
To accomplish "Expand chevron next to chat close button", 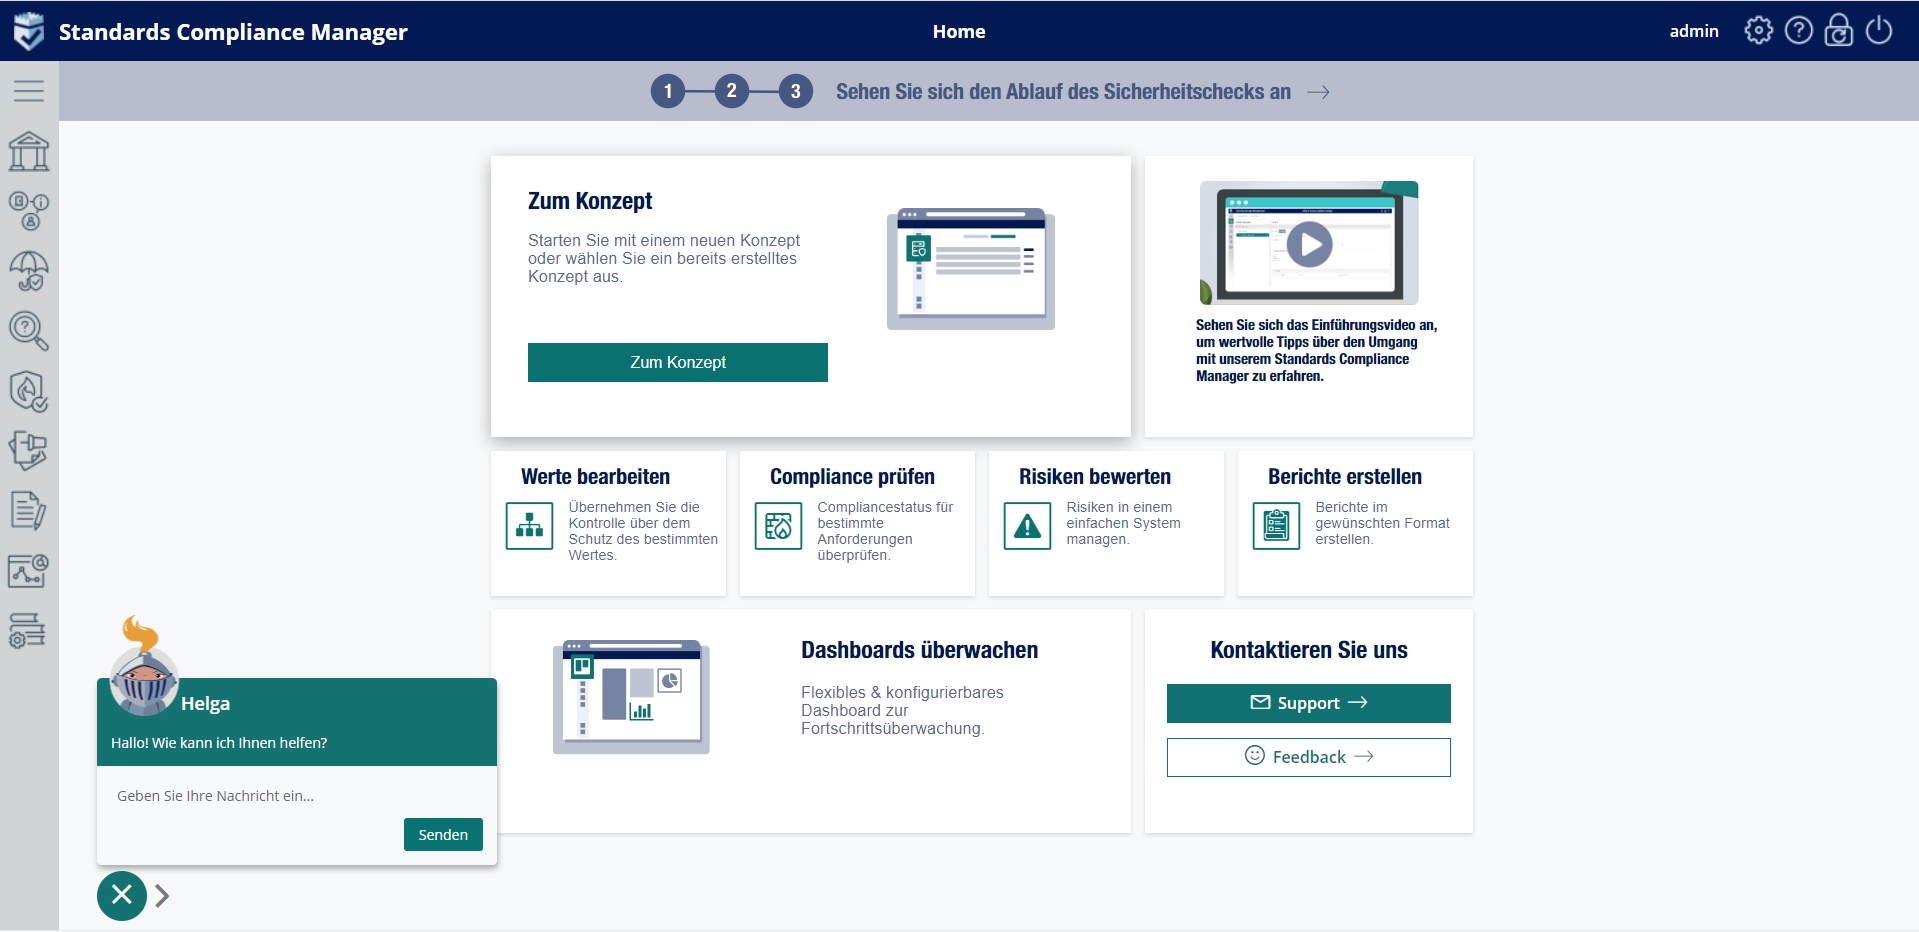I will click(x=162, y=896).
